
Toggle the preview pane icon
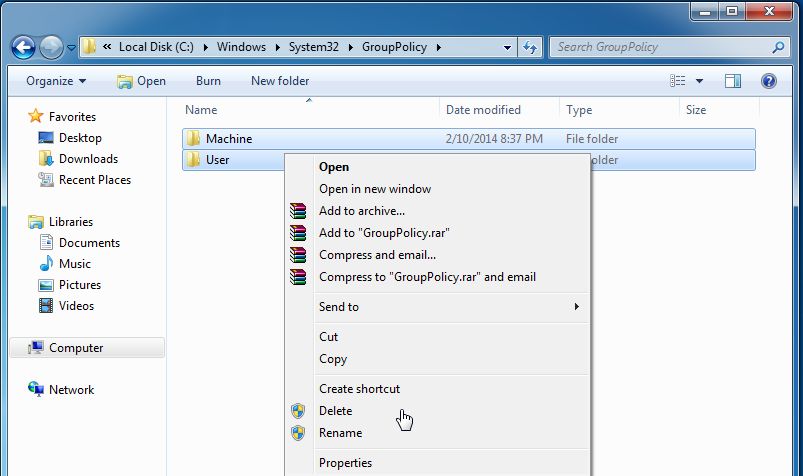tap(733, 81)
